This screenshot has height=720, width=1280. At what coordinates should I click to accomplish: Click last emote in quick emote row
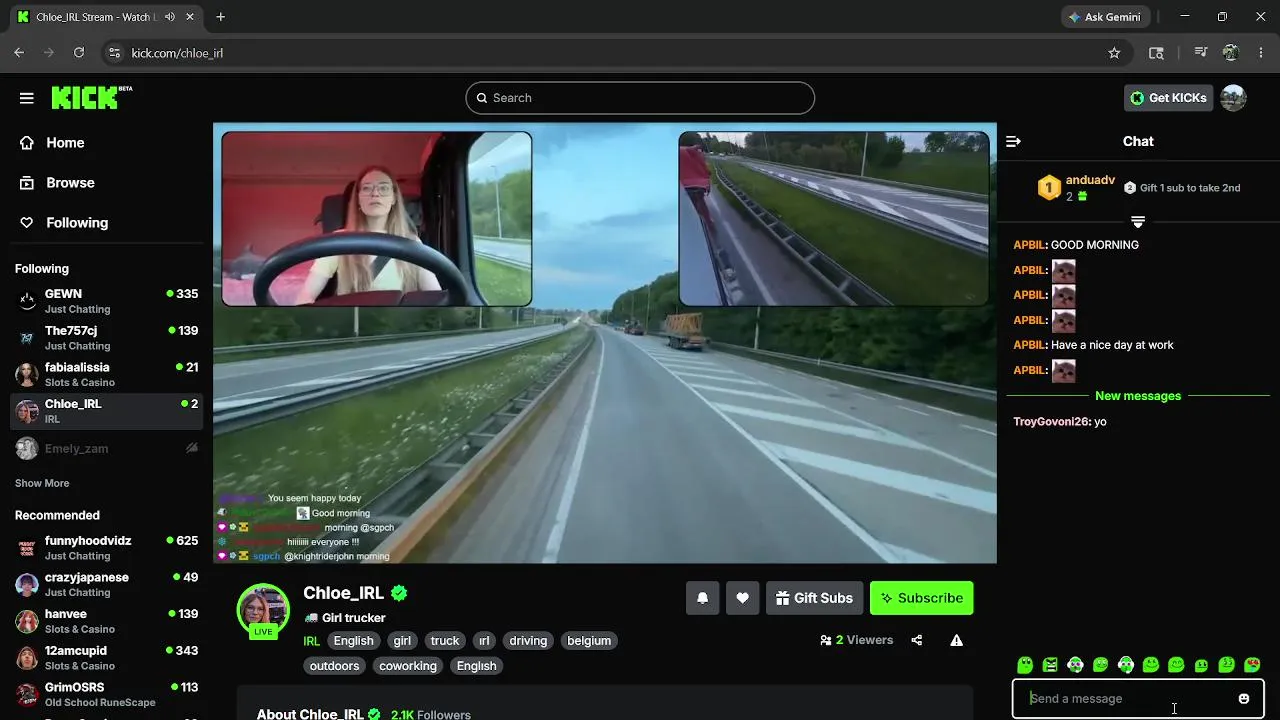[x=1252, y=665]
